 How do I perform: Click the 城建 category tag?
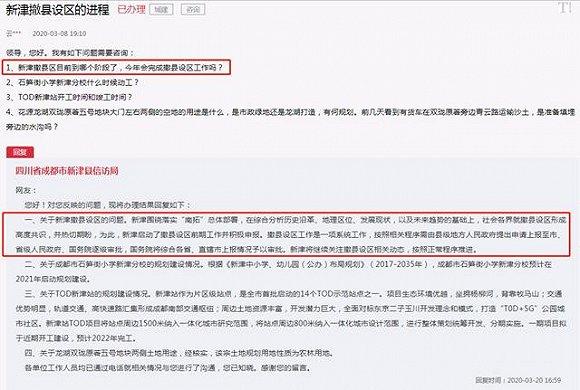161,10
